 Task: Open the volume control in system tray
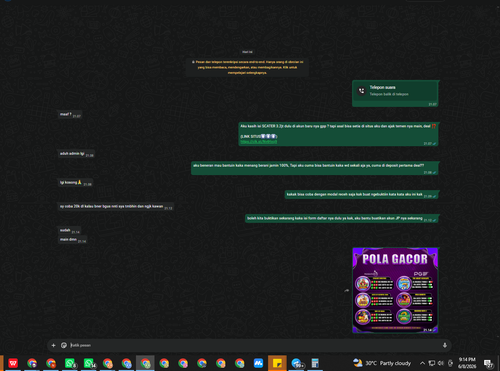coord(441,363)
